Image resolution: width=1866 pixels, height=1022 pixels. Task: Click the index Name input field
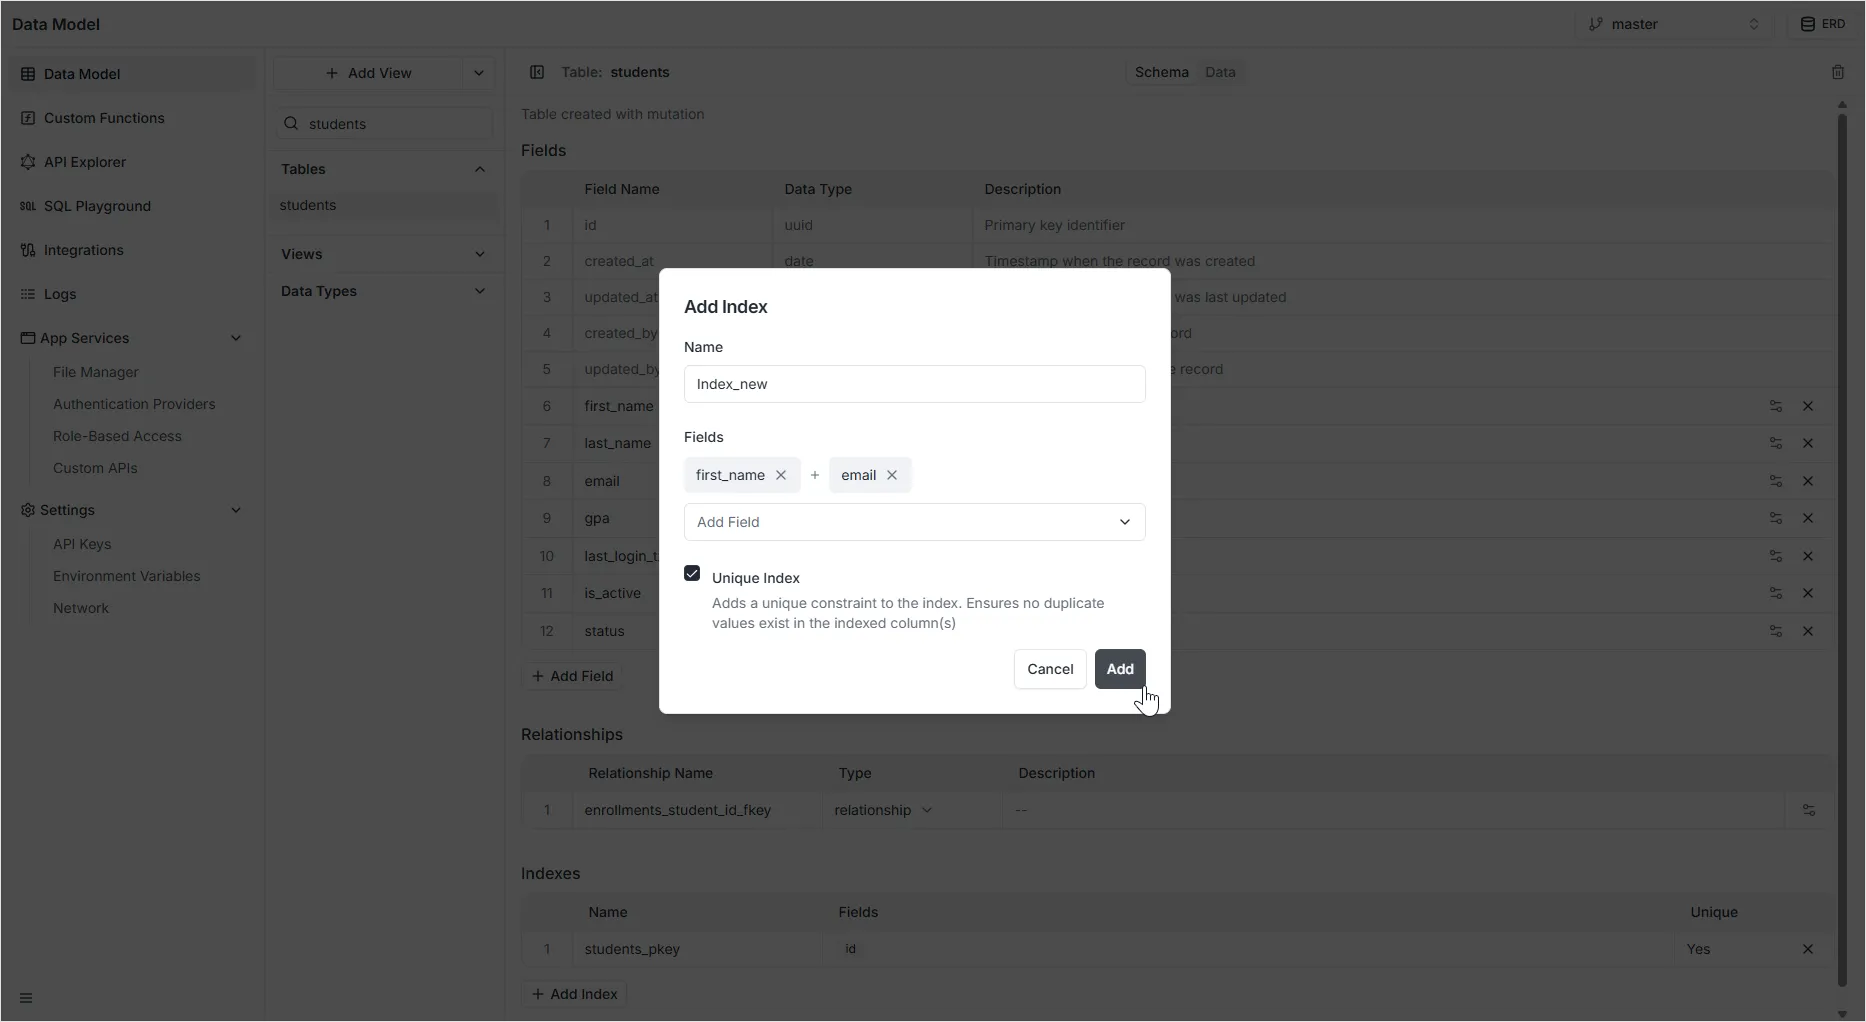point(914,384)
